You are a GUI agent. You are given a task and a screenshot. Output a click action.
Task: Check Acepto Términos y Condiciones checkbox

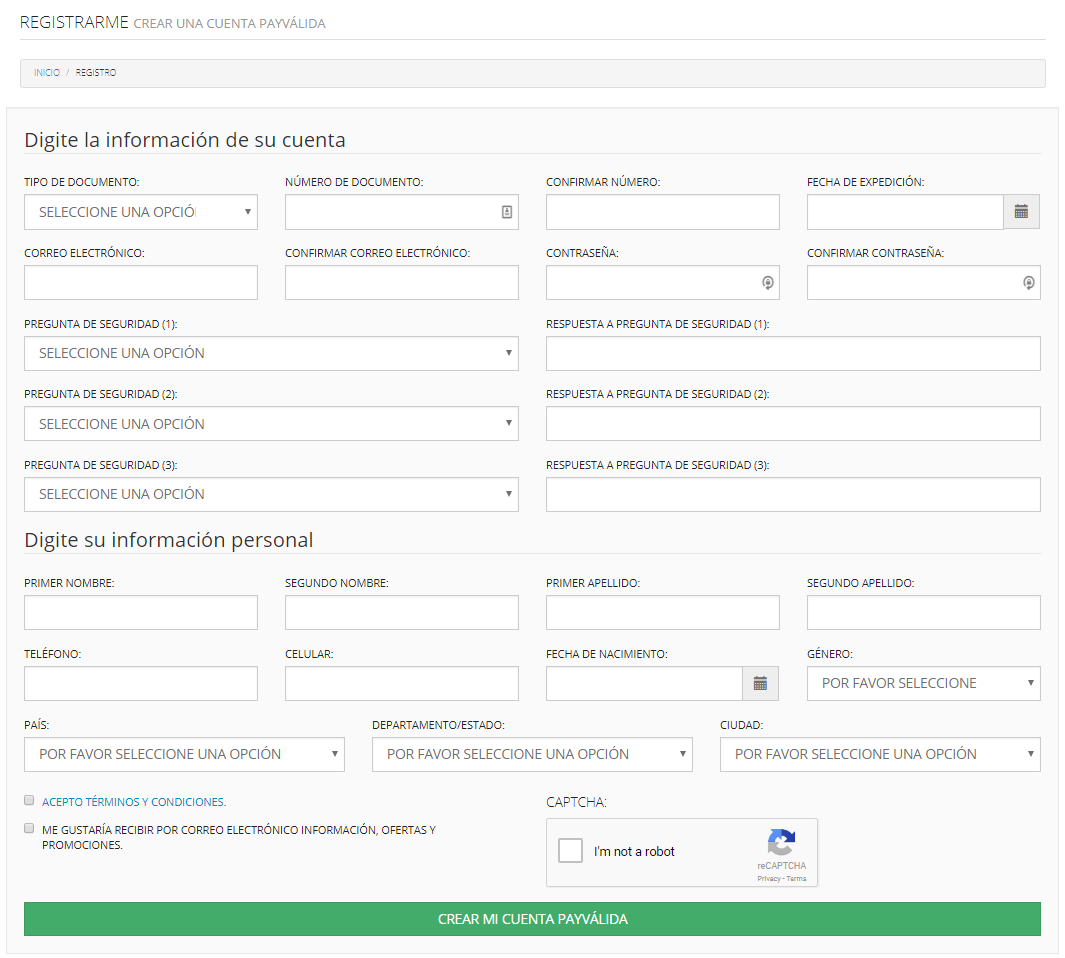(x=29, y=800)
